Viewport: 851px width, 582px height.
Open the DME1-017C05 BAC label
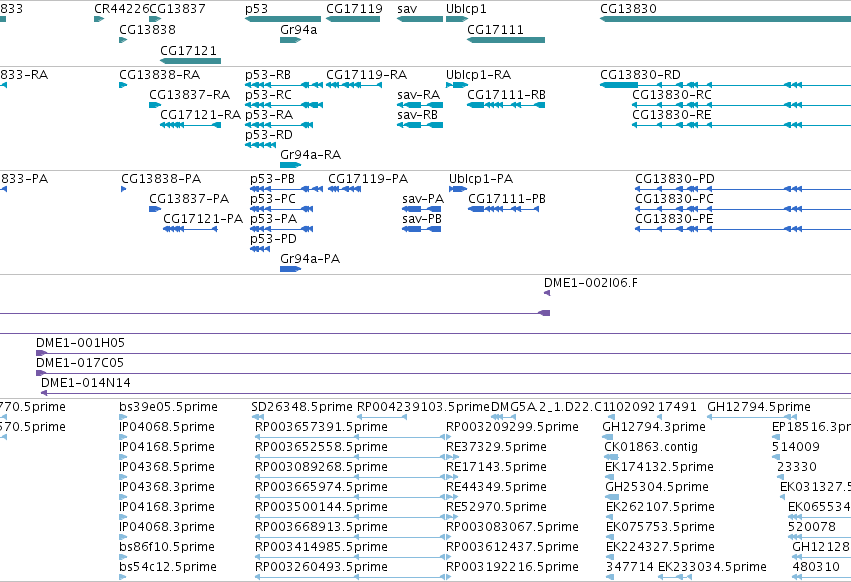[x=80, y=363]
